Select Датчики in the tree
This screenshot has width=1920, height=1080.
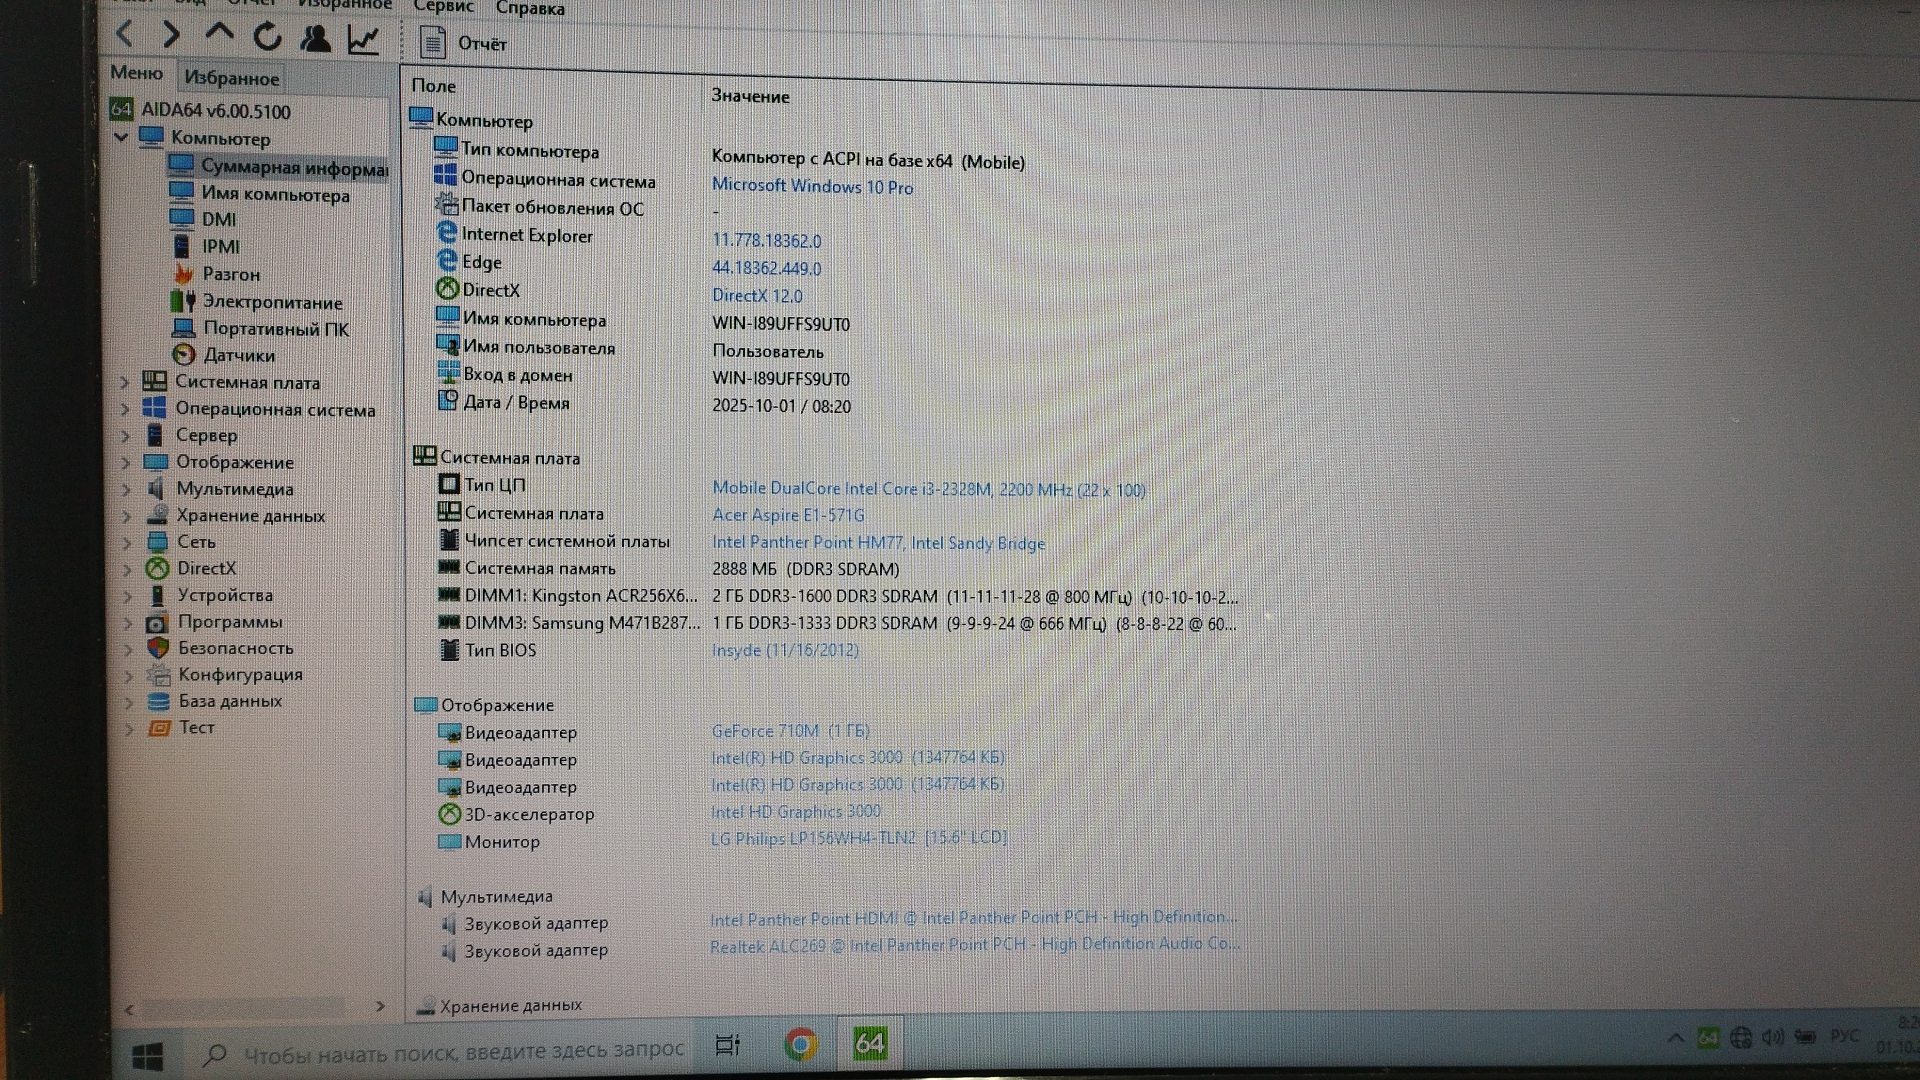point(238,355)
